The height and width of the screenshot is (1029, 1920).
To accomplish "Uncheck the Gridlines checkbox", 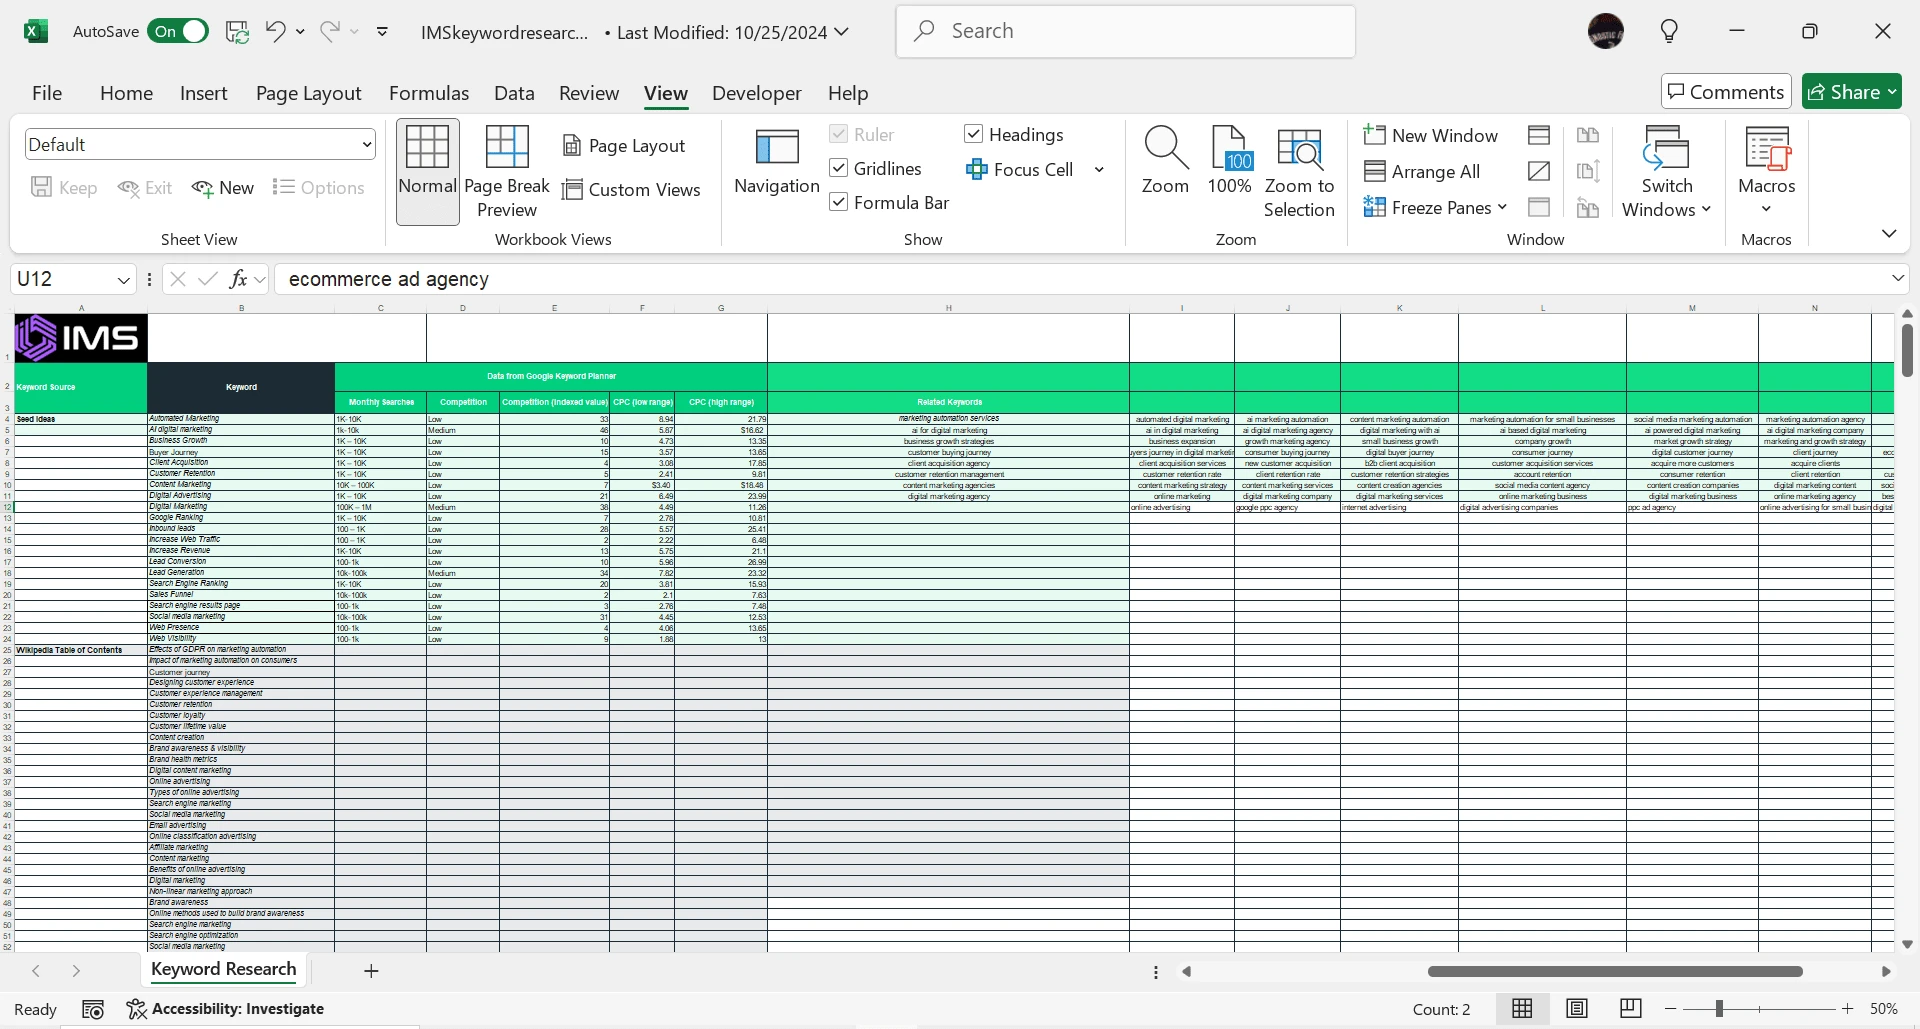I will click(839, 168).
